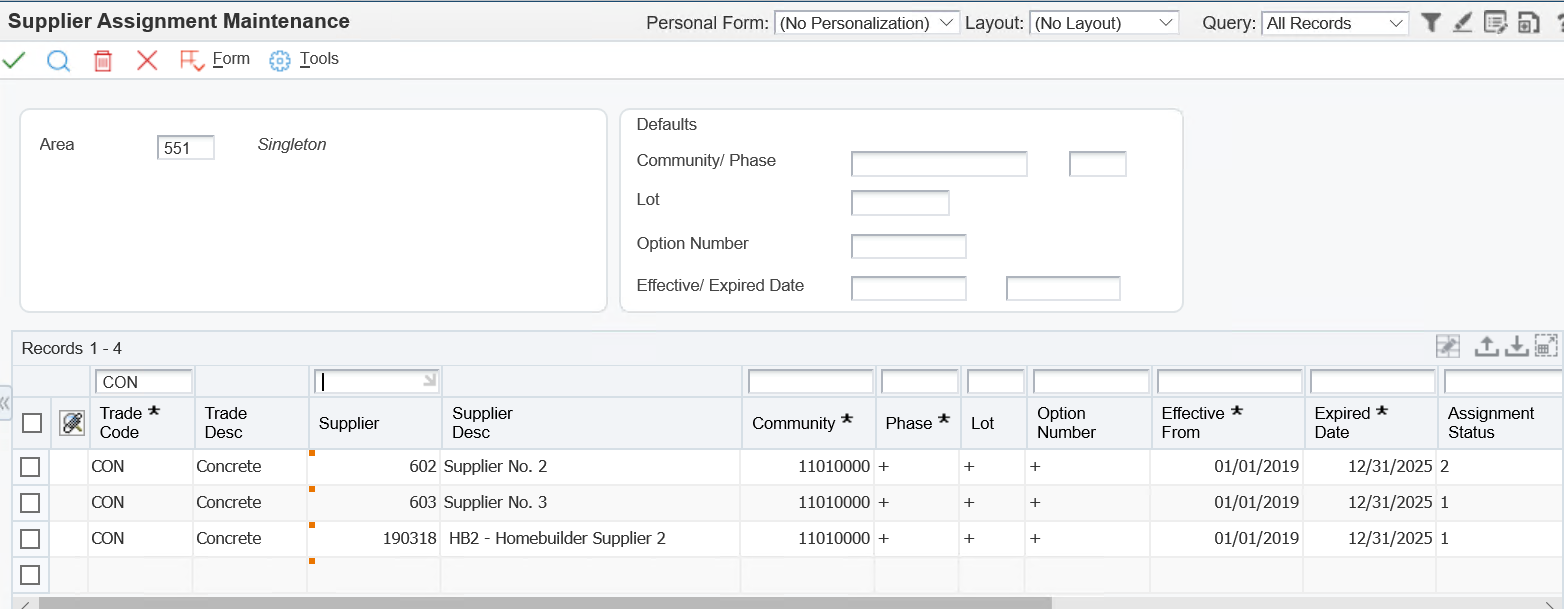Click the Effective From column filter field
The height and width of the screenshot is (609, 1564).
point(1230,382)
